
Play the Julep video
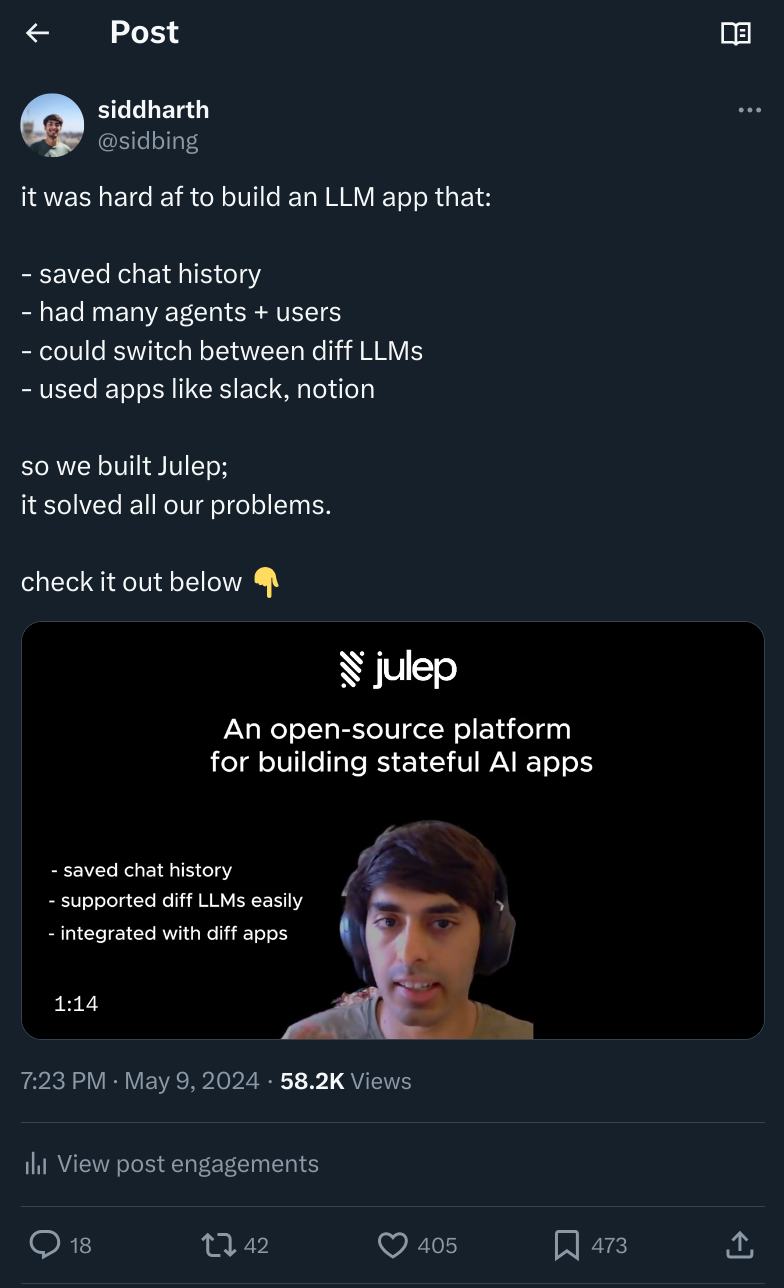pyautogui.click(x=392, y=830)
